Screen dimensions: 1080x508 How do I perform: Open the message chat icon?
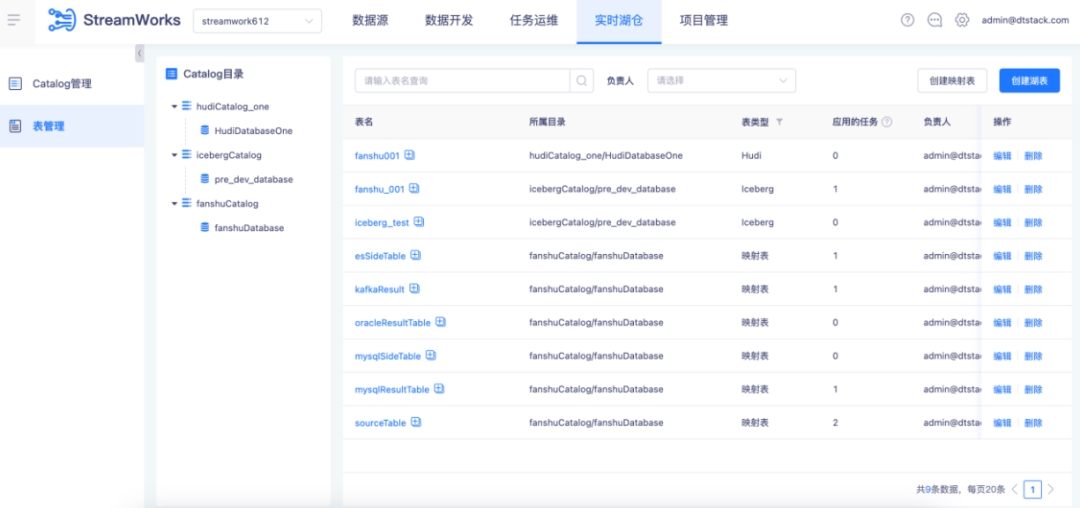point(935,20)
